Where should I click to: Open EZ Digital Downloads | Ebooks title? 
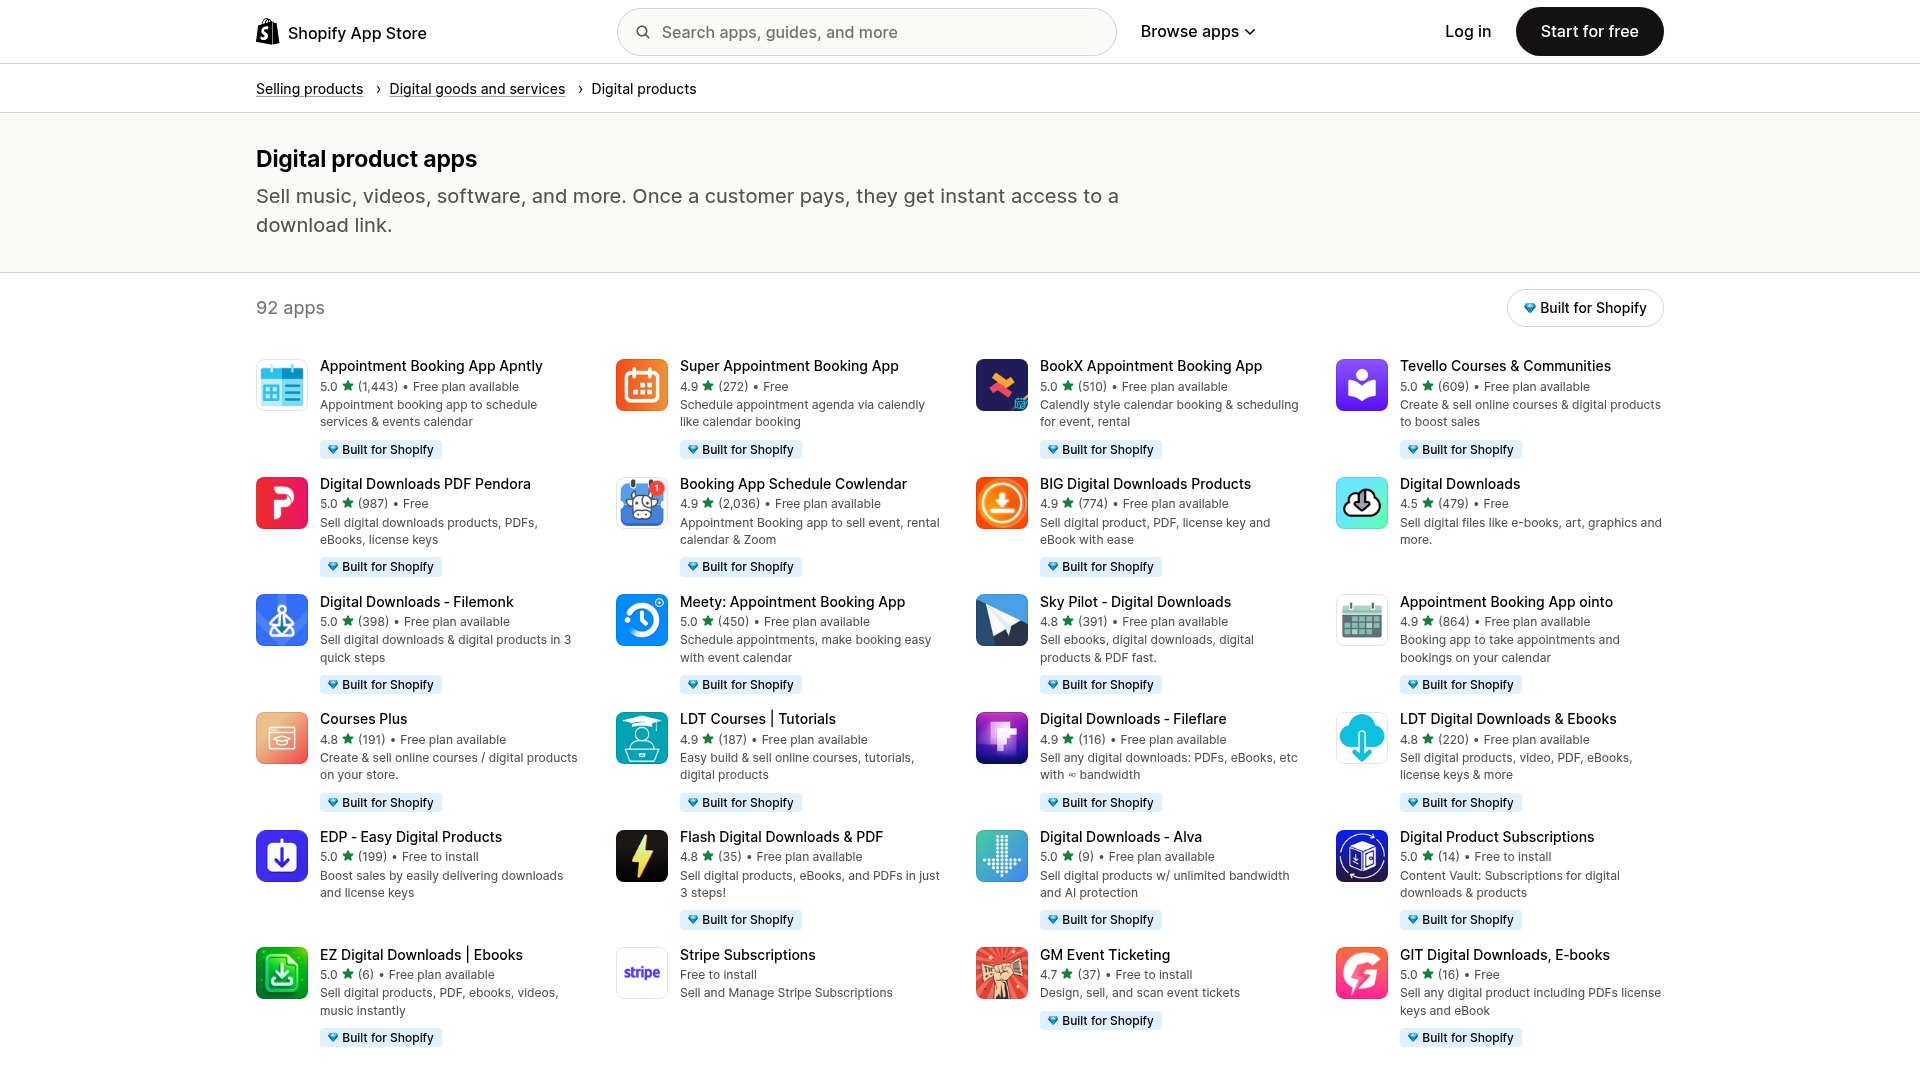[x=421, y=955]
